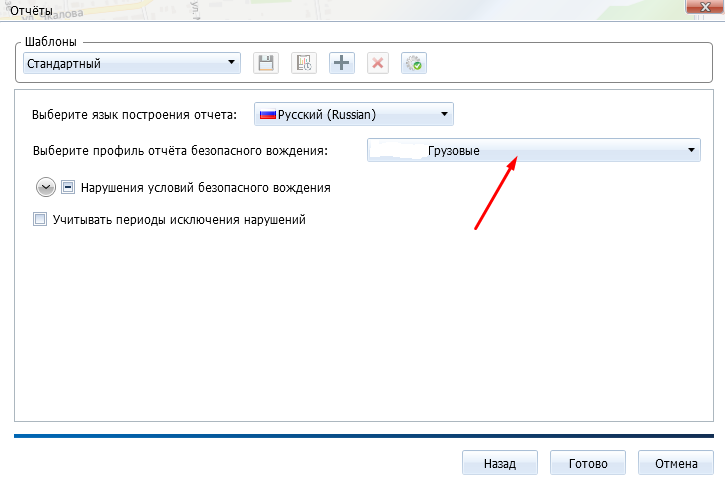Enable Учитывать периоды исключения нарушений checkbox
725x484 pixels.
(41, 219)
